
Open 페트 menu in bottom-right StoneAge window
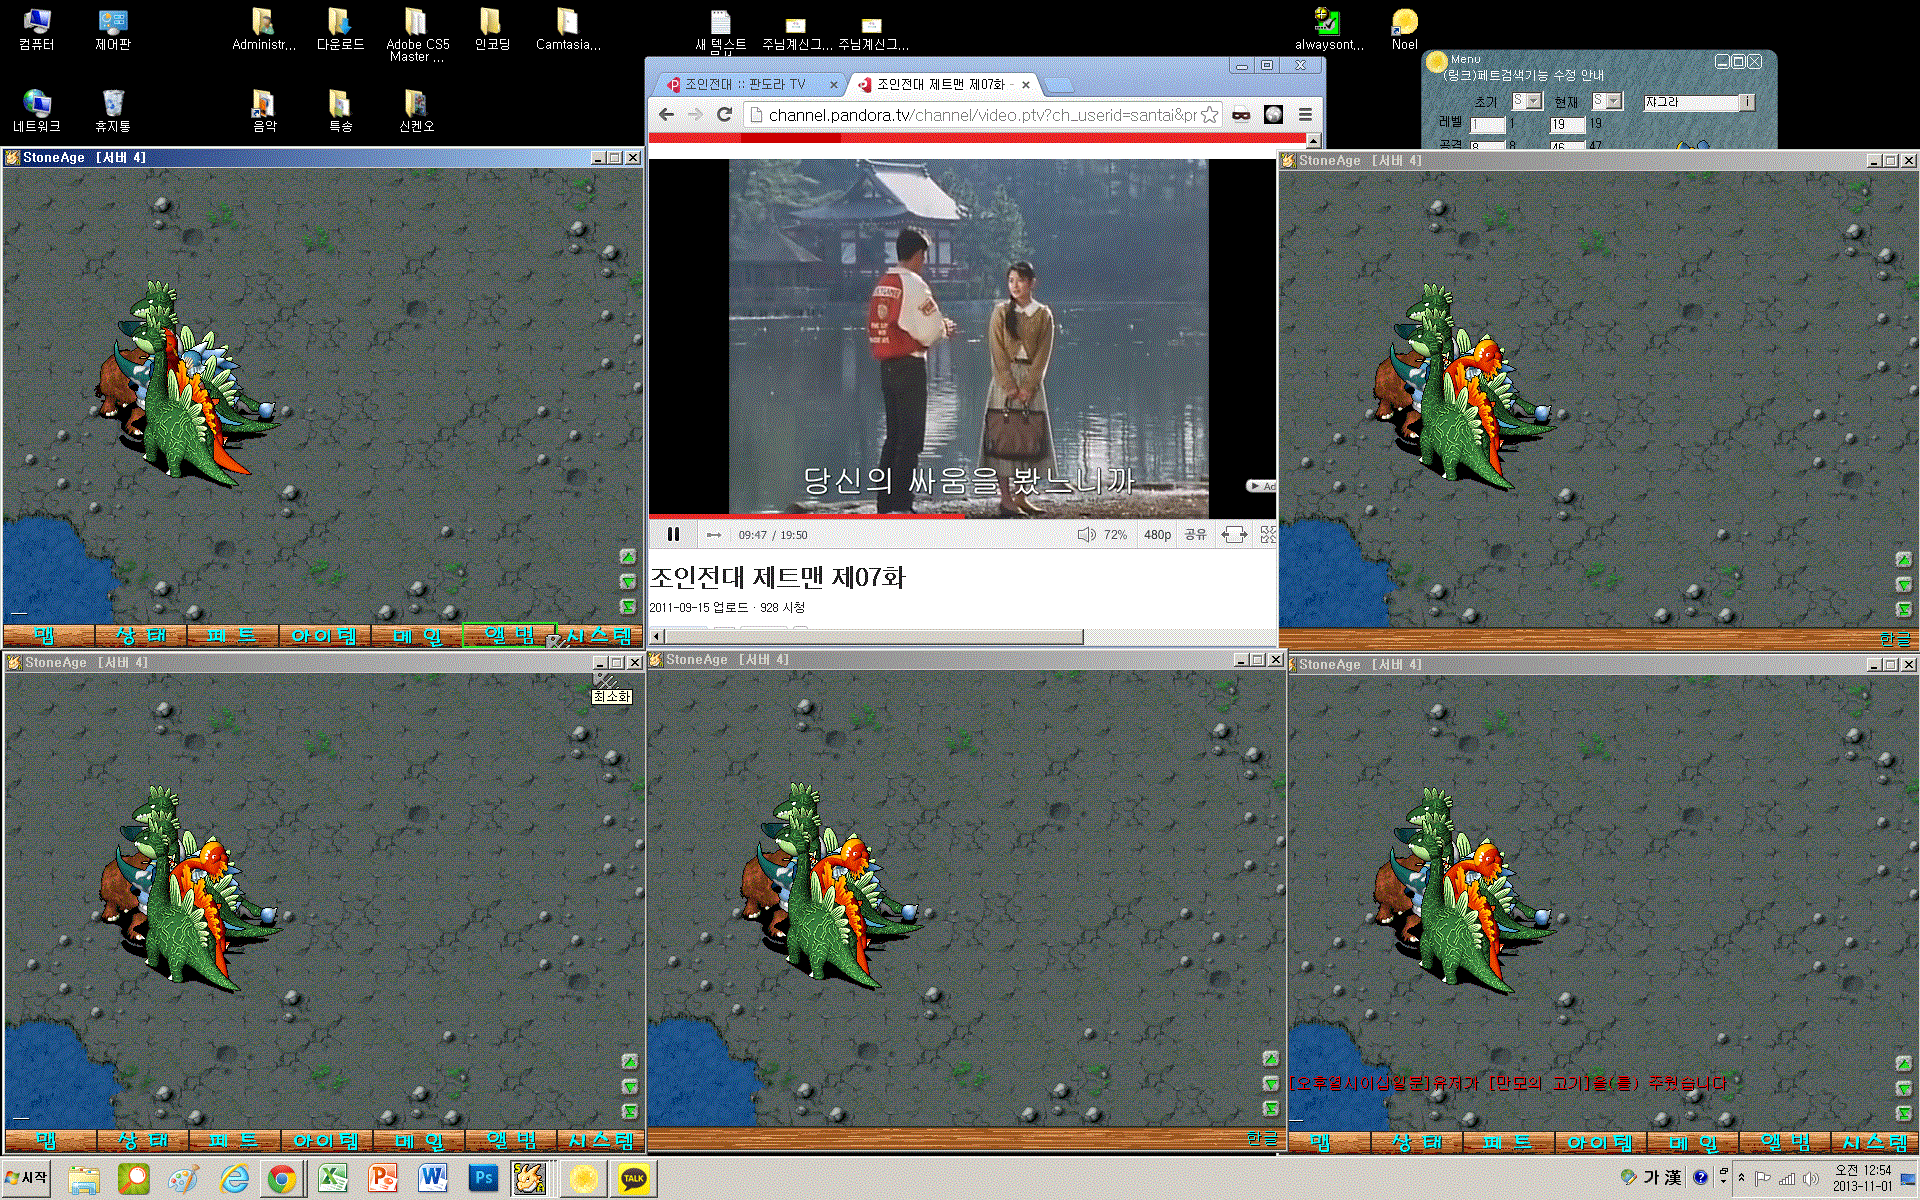(1507, 1142)
